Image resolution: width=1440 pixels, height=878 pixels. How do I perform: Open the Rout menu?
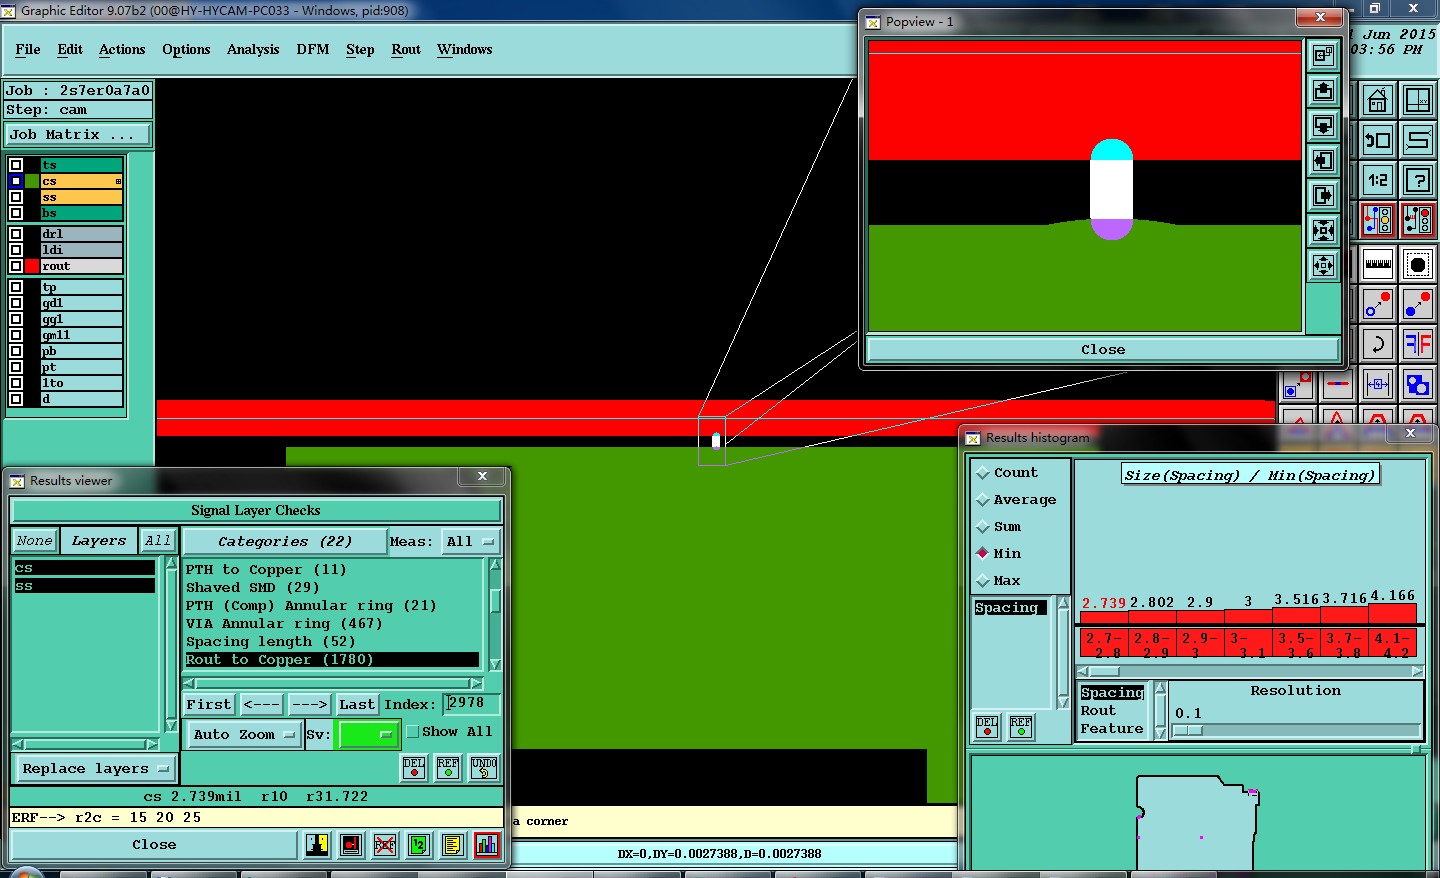point(406,50)
